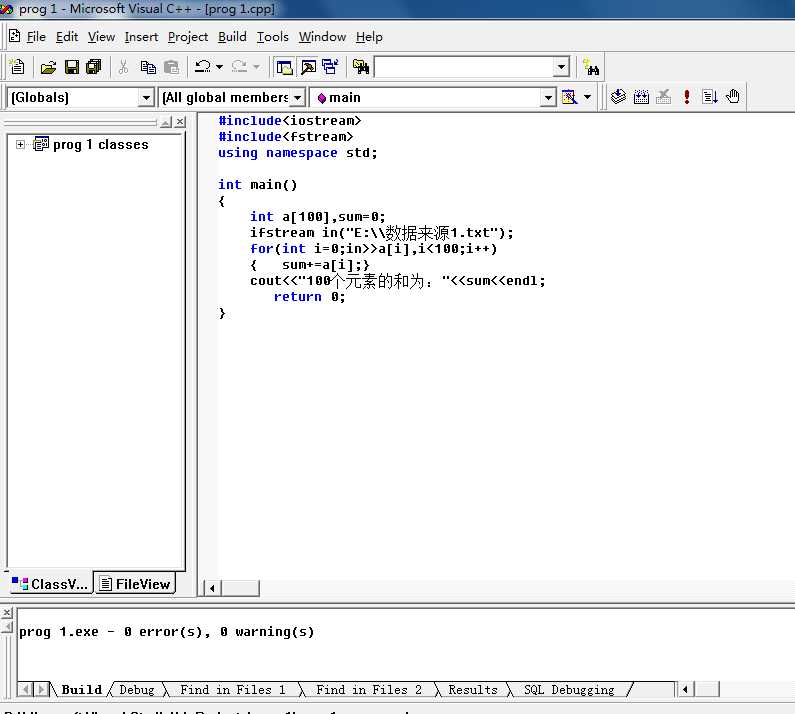Screen dimensions: 795x714
Task: Open the Build menu
Action: (x=232, y=37)
